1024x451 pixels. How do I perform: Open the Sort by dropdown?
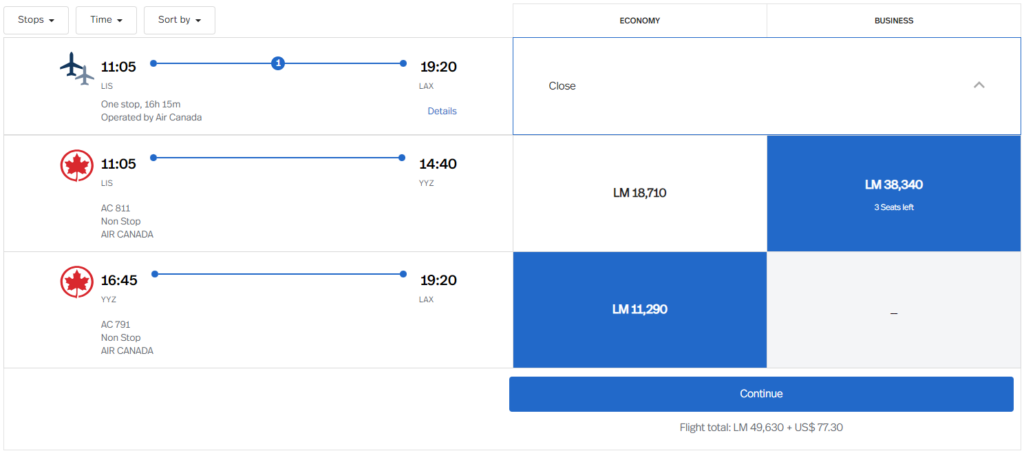[179, 20]
